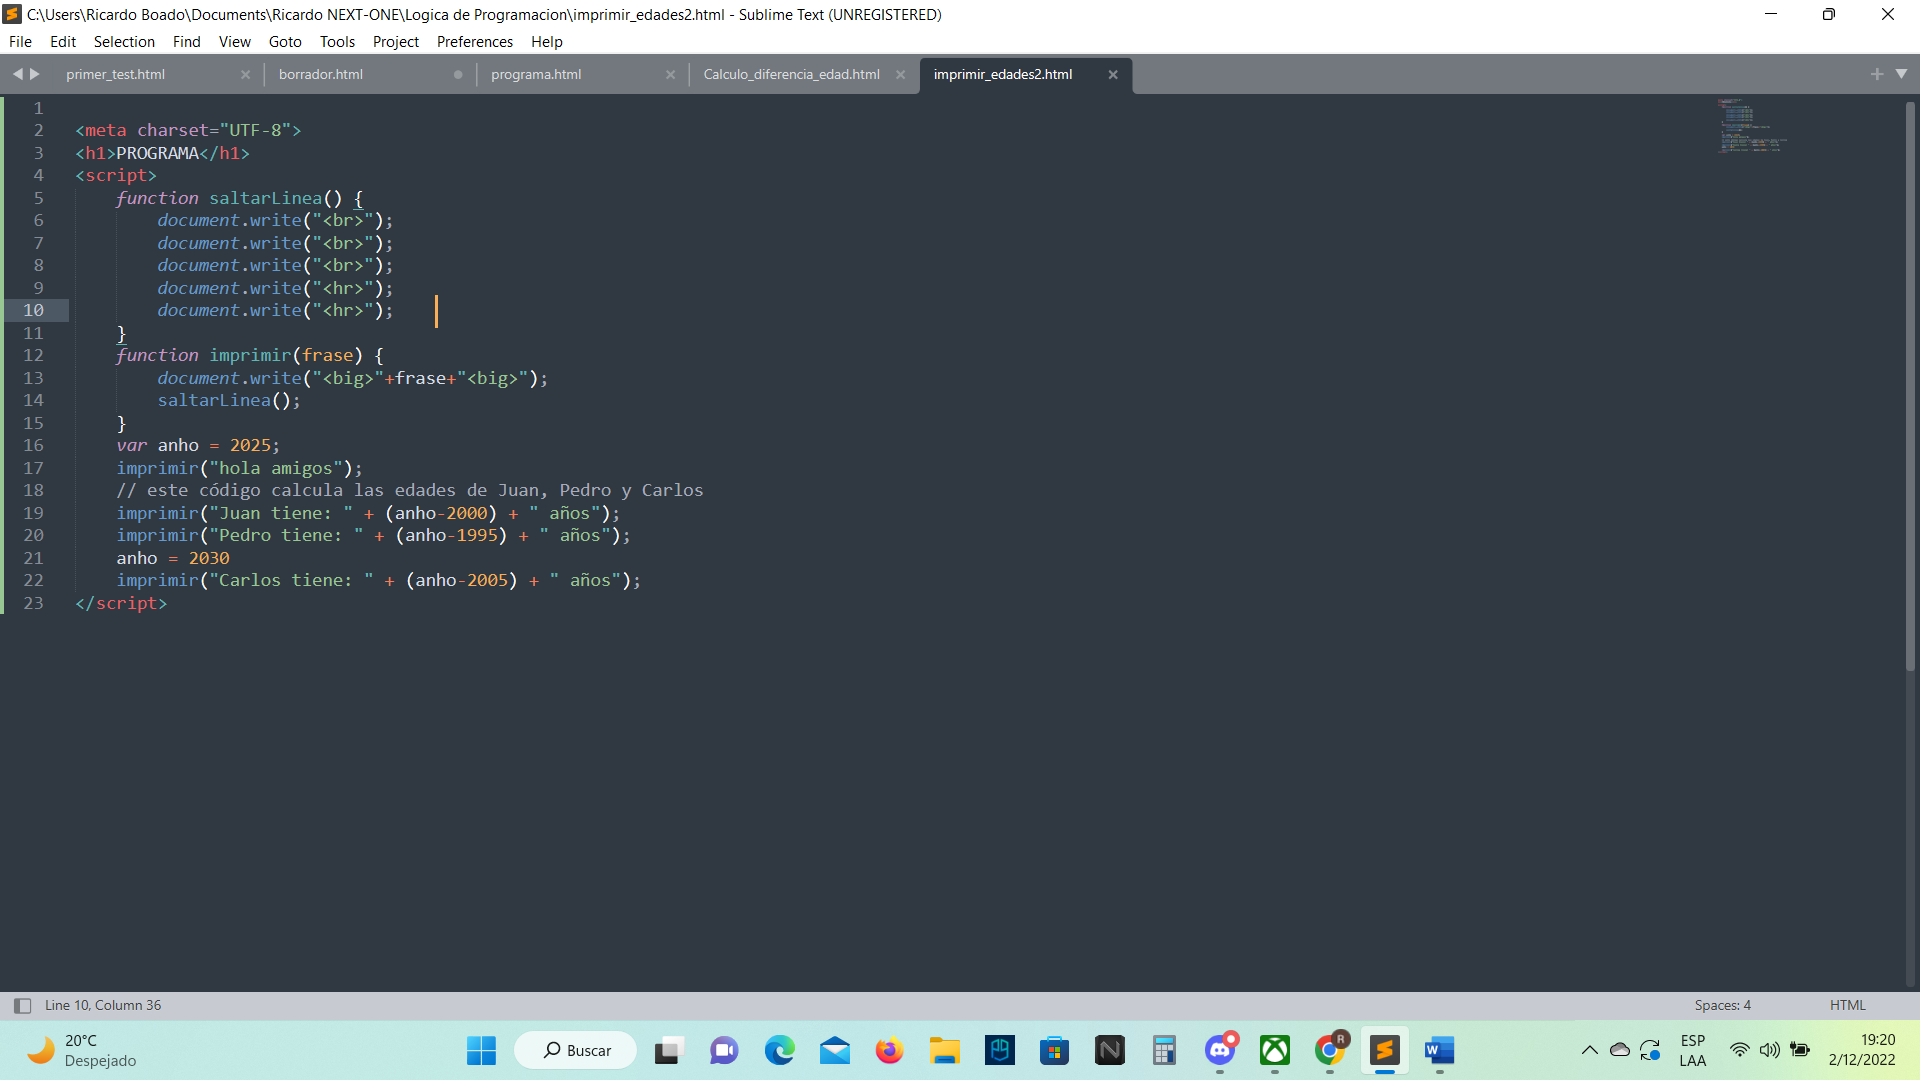Launch Microsoft Edge from the taskbar
The image size is (1920, 1080).
pos(779,1050)
